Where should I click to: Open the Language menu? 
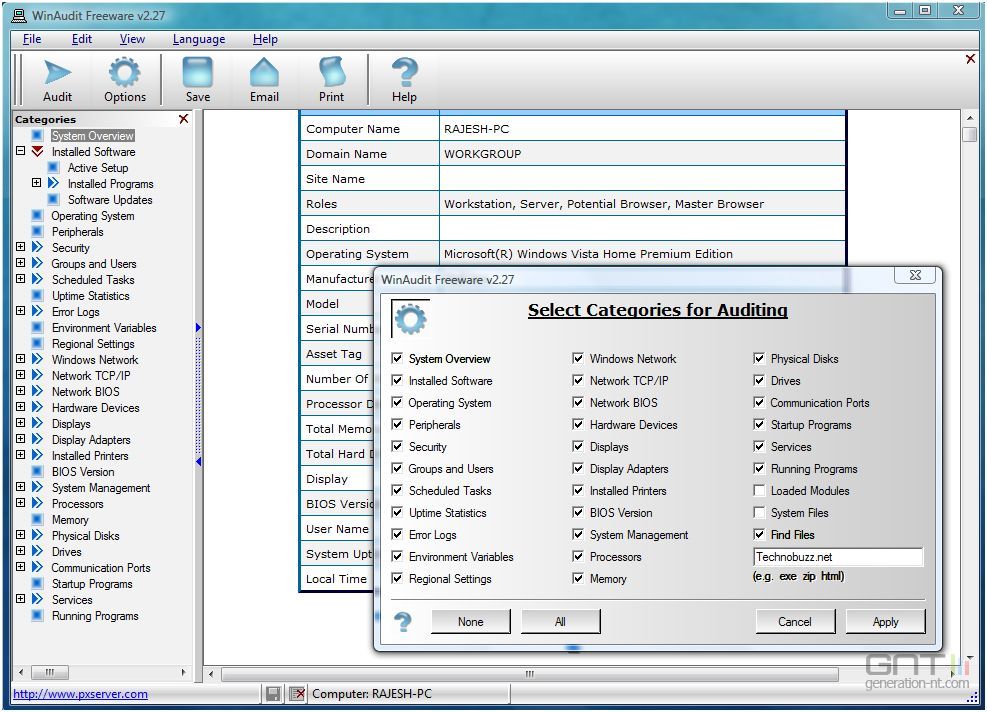click(x=199, y=39)
